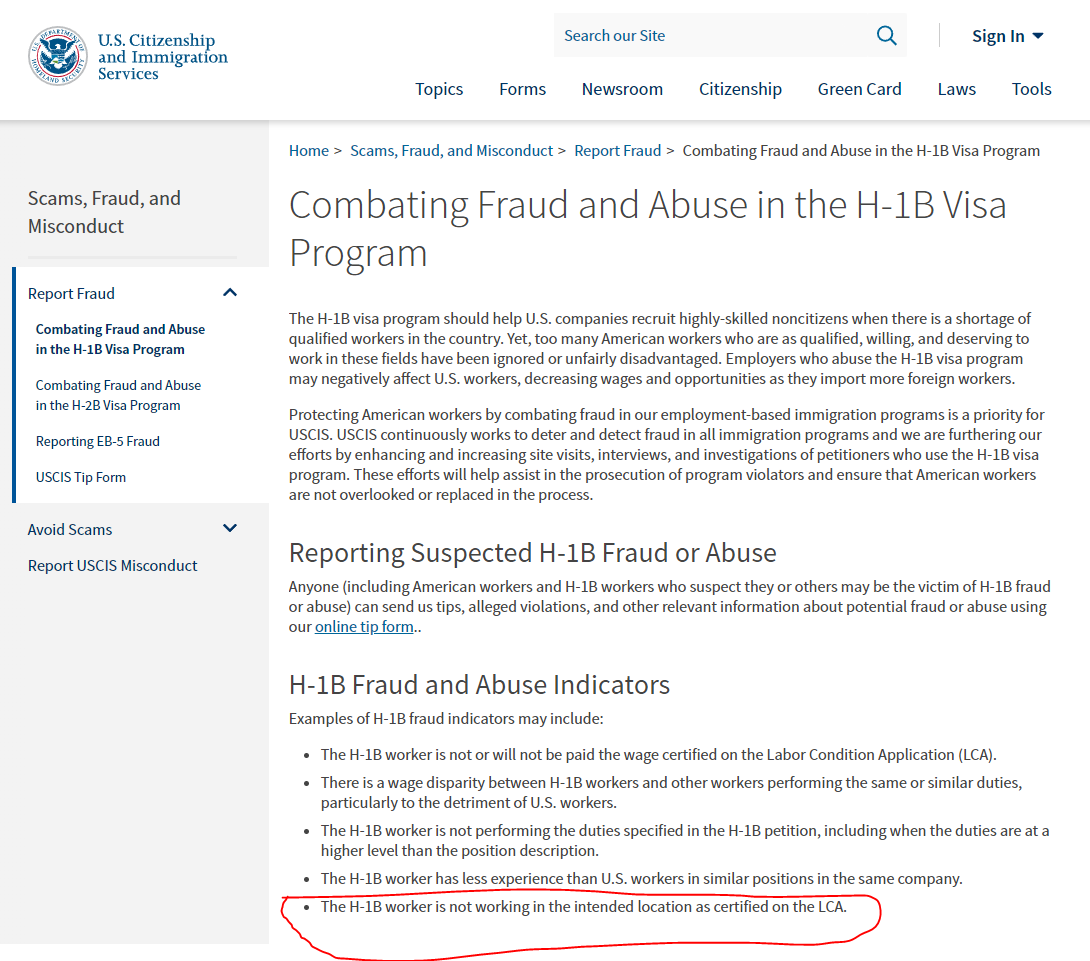The width and height of the screenshot is (1090, 961).
Task: Open the Green Card menu
Action: (859, 89)
